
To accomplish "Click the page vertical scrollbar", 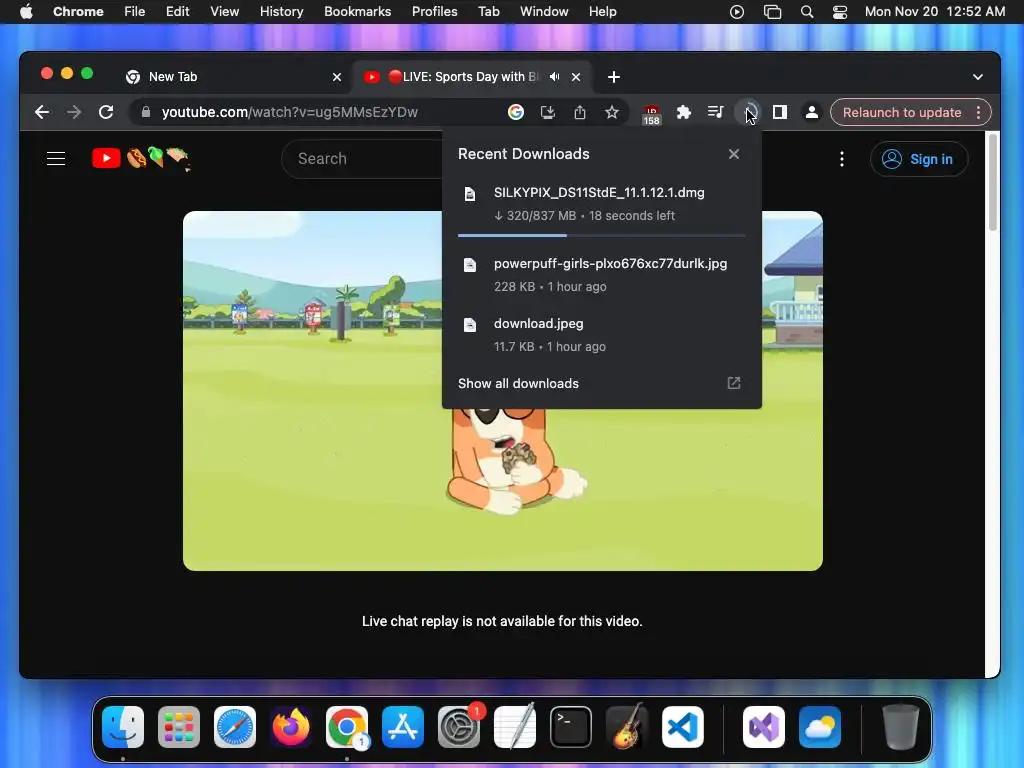I will 993,183.
